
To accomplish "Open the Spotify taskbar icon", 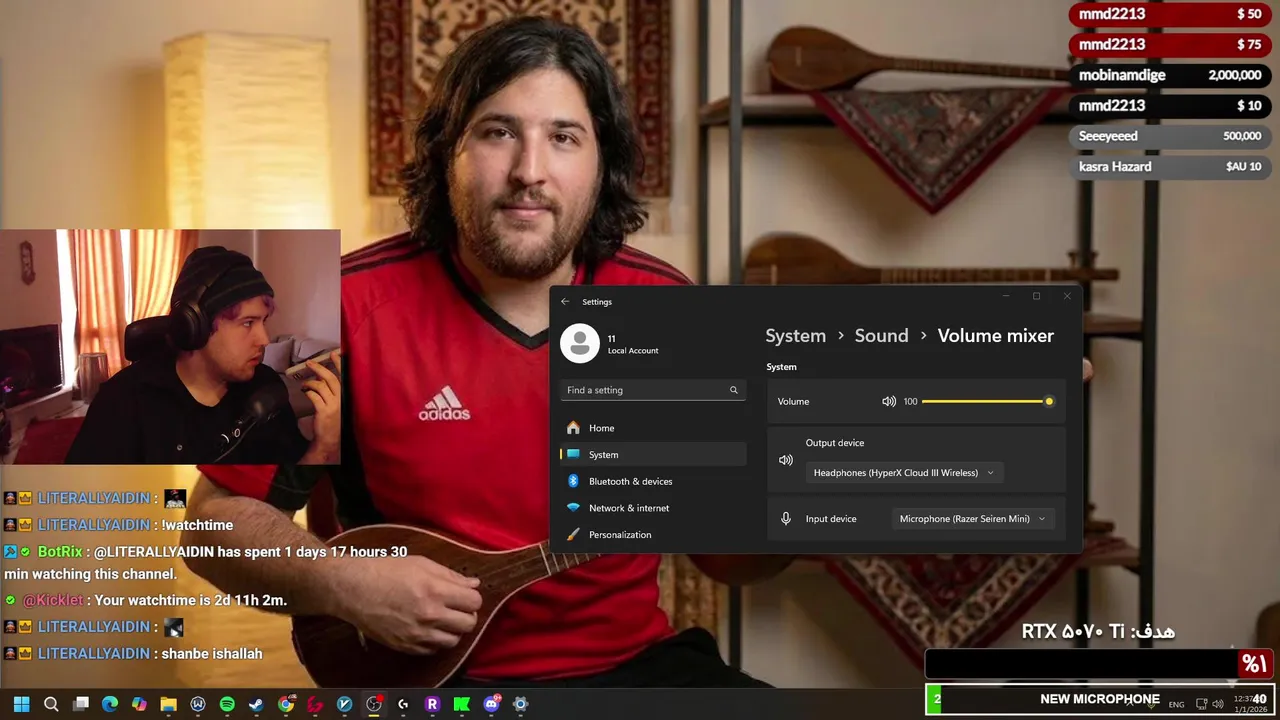I will 227,704.
